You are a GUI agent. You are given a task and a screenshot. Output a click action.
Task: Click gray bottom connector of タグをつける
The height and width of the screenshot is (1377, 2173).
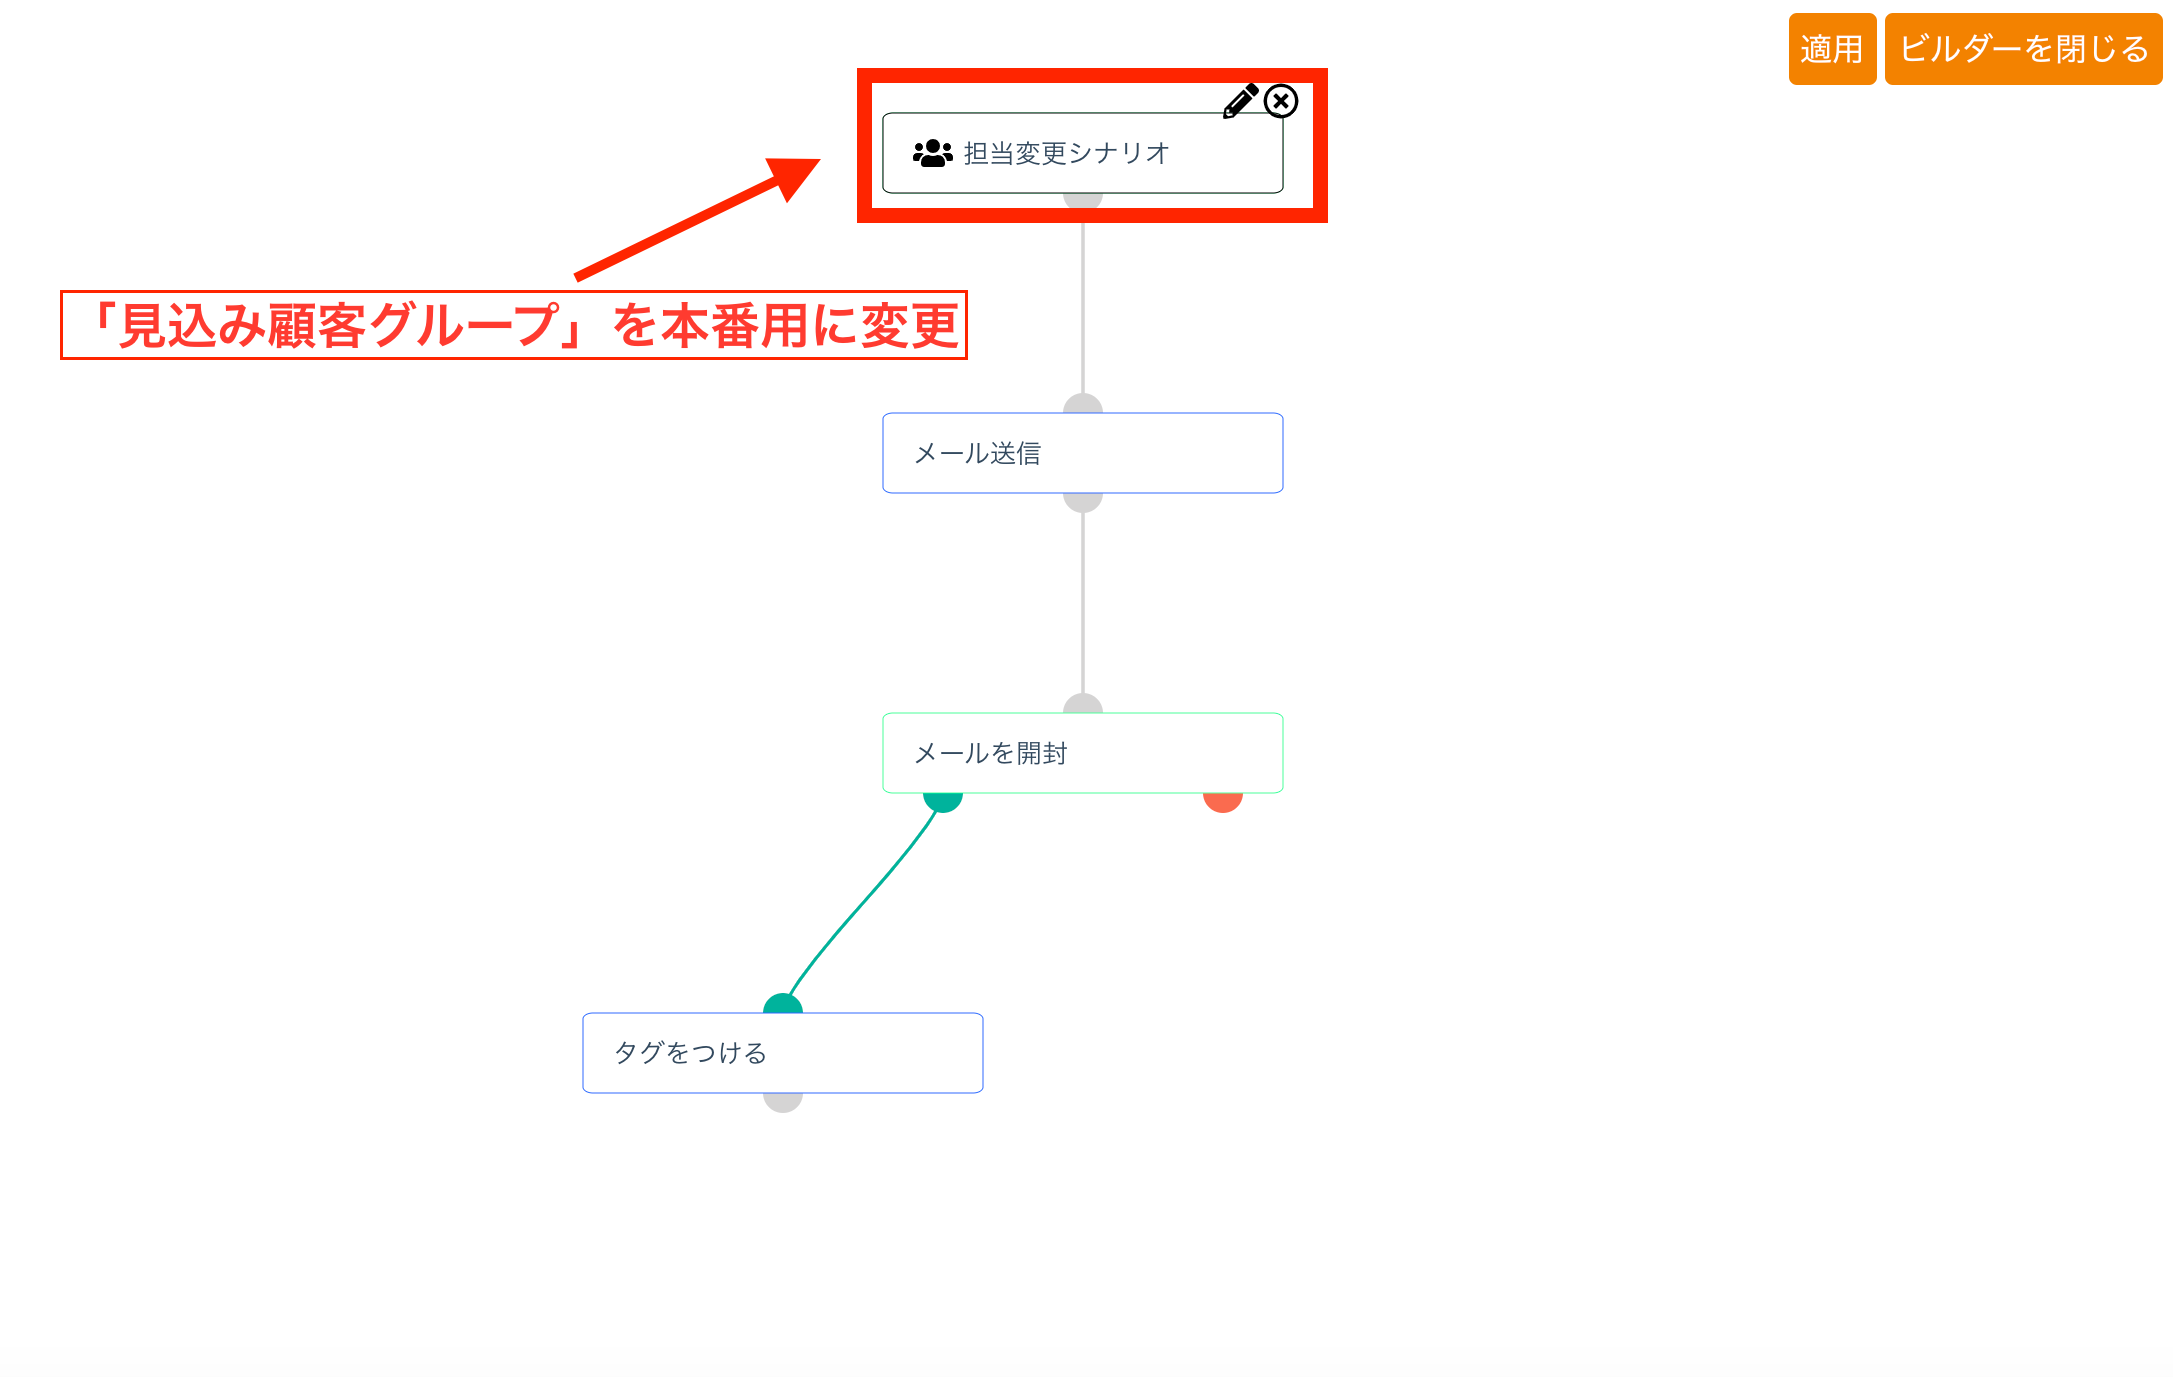click(782, 1102)
